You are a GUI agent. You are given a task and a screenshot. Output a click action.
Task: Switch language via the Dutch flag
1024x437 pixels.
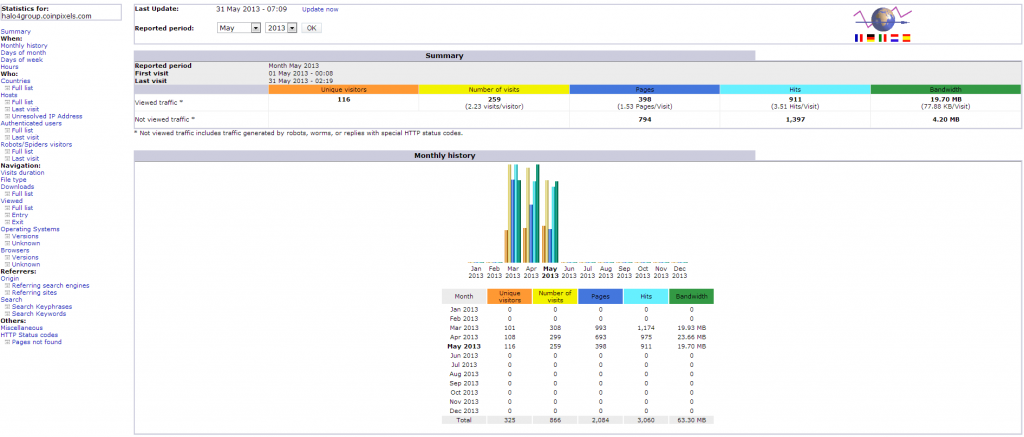(x=894, y=39)
